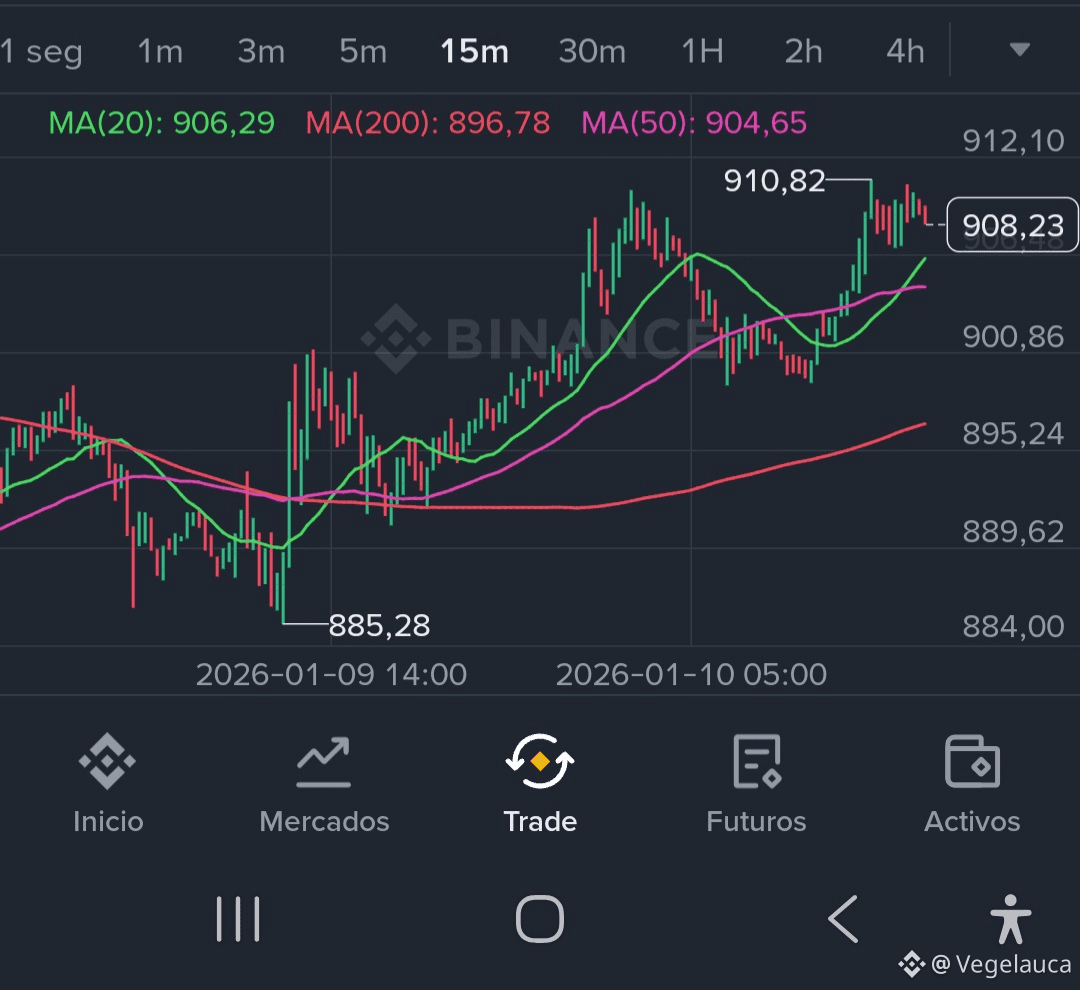This screenshot has width=1080, height=990.
Task: Open Activos wallet icon
Action: pyautogui.click(x=972, y=763)
